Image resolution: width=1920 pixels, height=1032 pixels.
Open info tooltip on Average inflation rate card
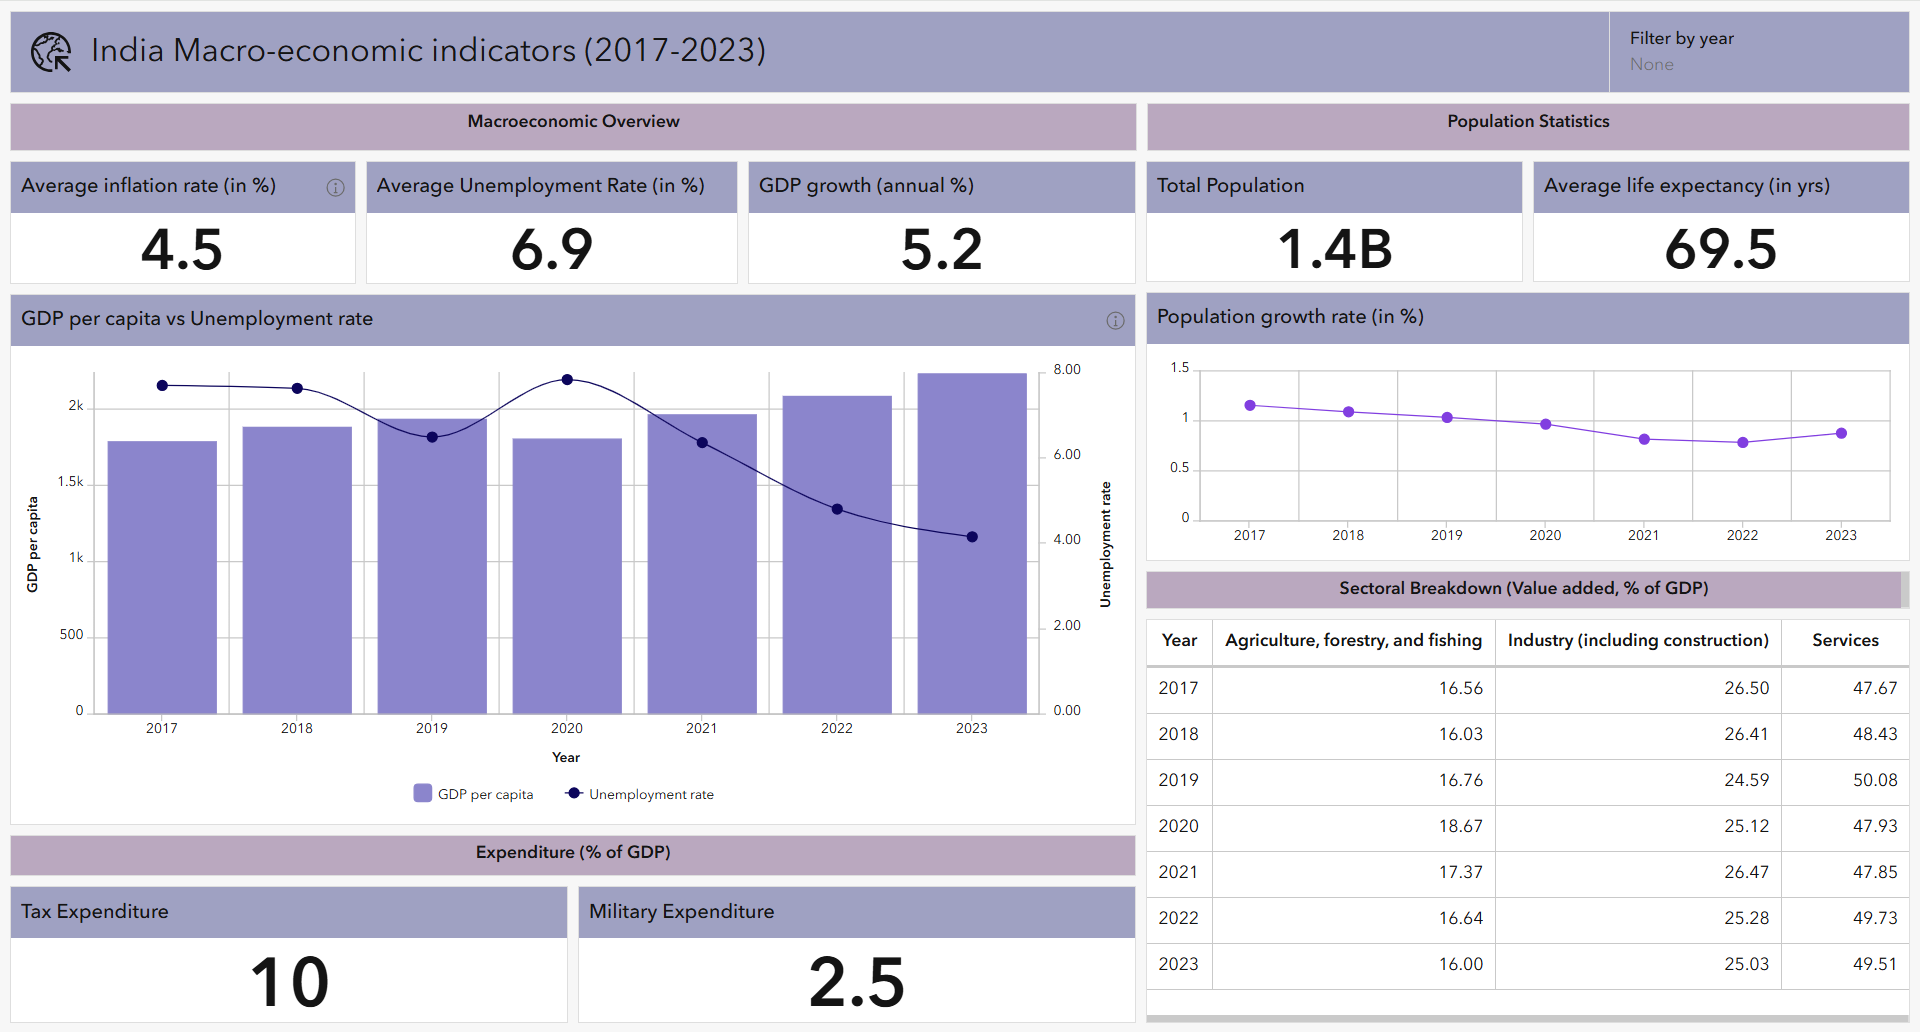(336, 188)
